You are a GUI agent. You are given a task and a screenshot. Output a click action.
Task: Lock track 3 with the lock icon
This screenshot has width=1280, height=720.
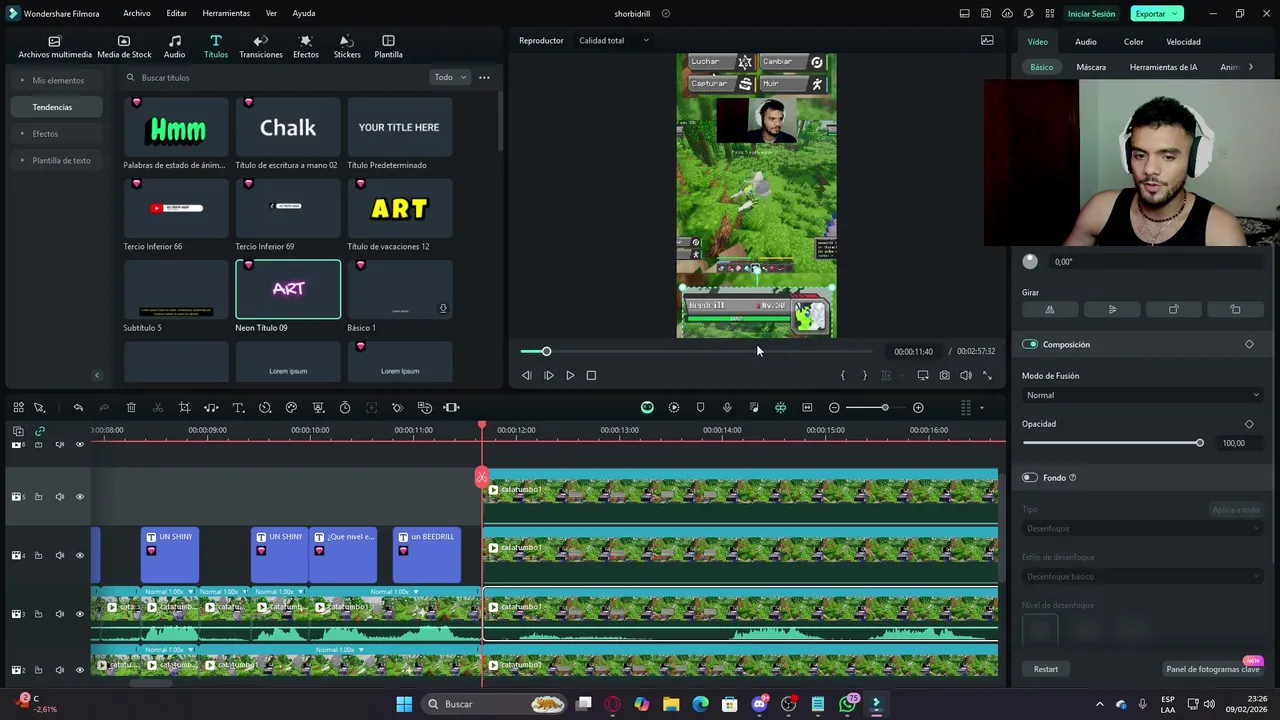(39, 614)
